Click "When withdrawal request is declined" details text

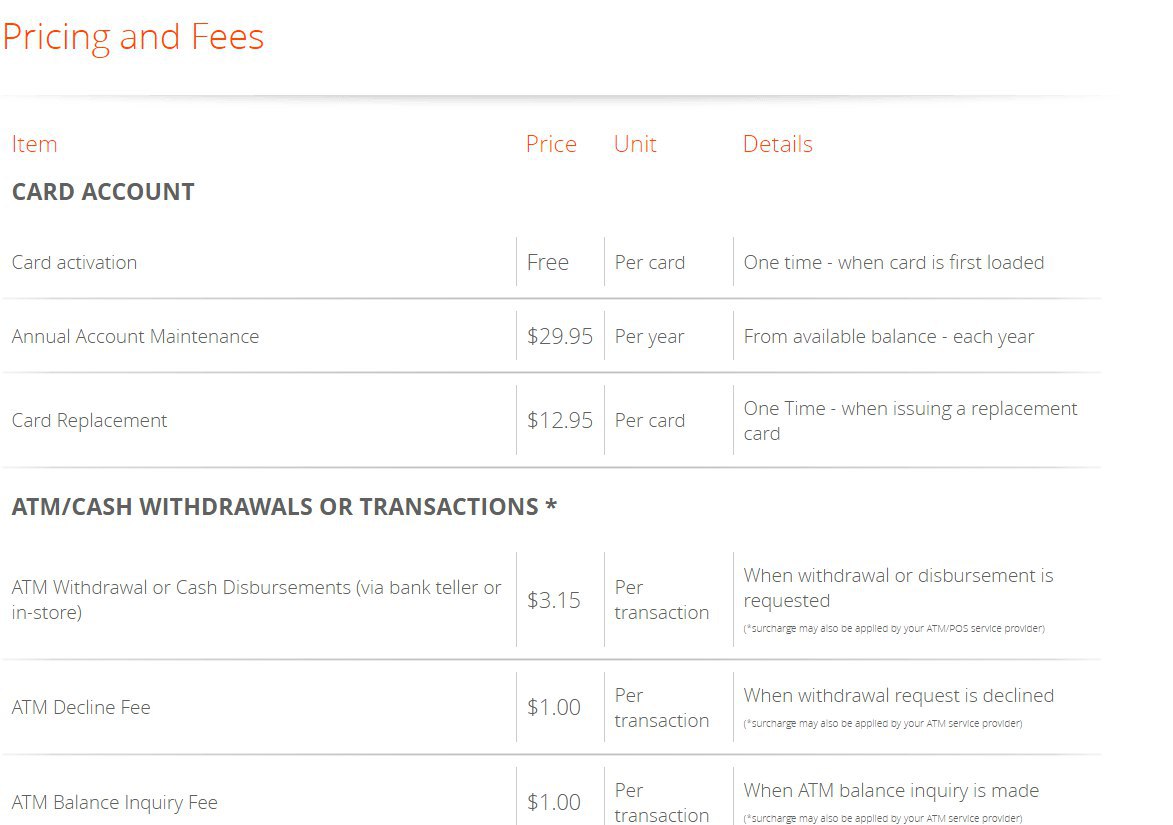(898, 696)
